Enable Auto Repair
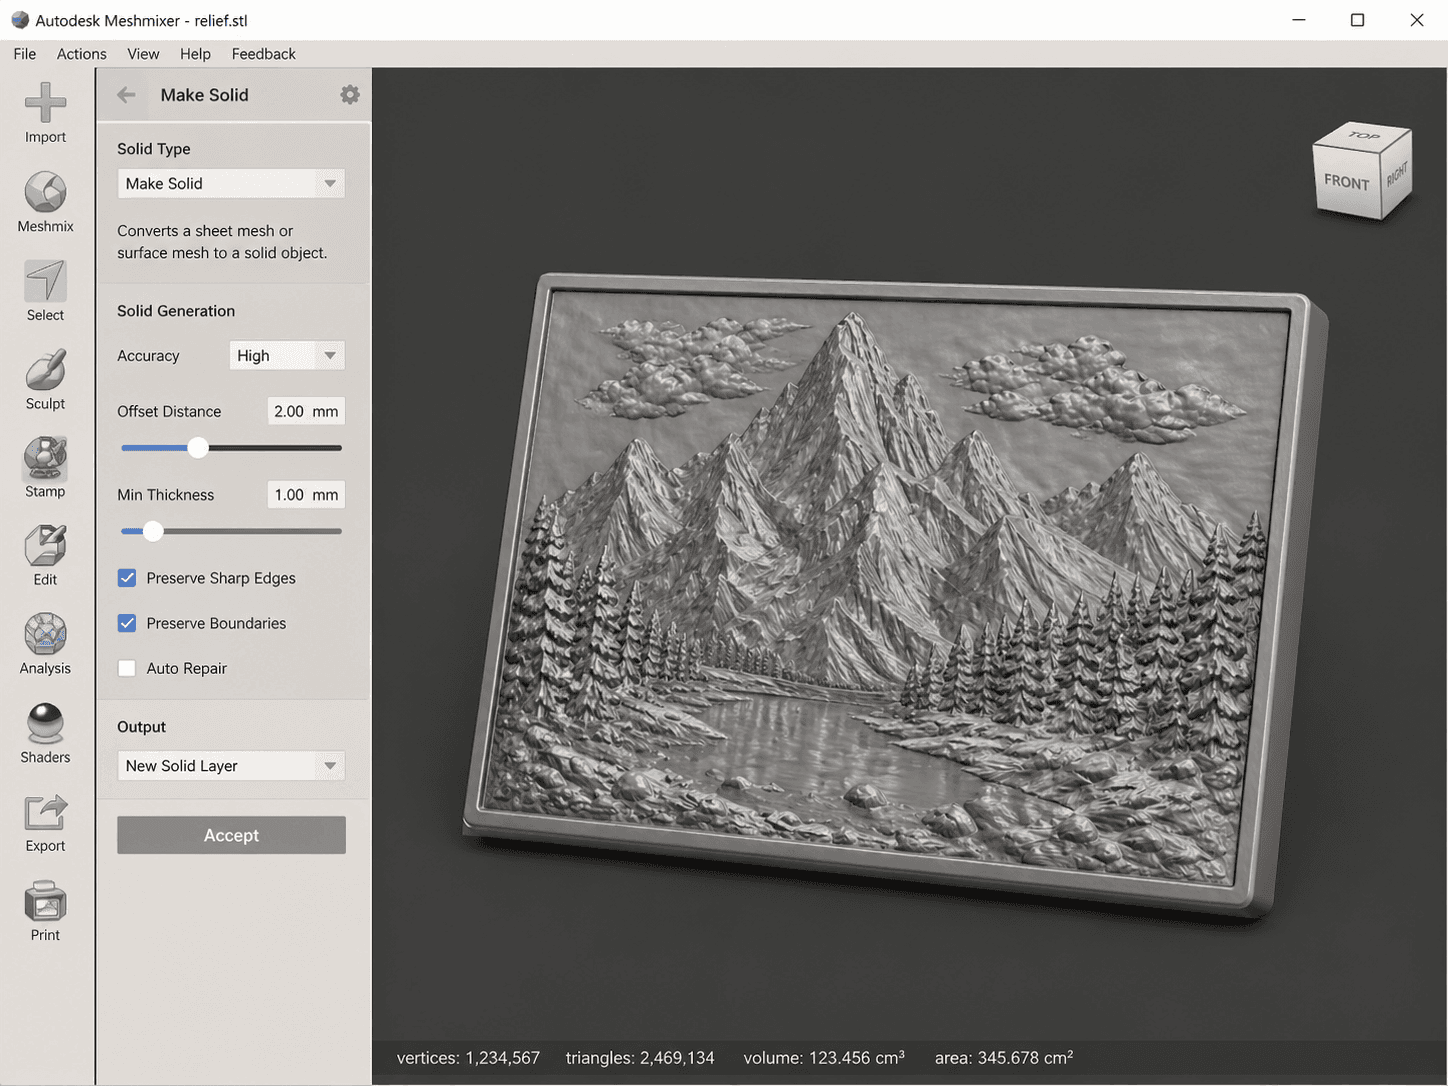 (126, 668)
